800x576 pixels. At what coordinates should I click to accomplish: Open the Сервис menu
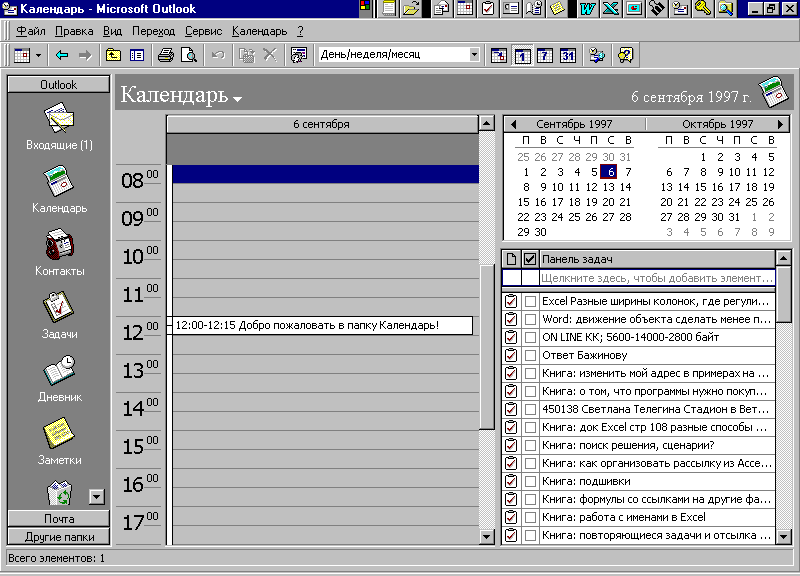203,31
